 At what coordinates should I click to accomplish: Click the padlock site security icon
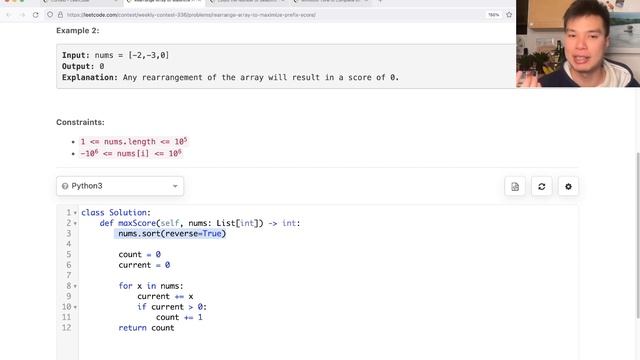point(60,15)
